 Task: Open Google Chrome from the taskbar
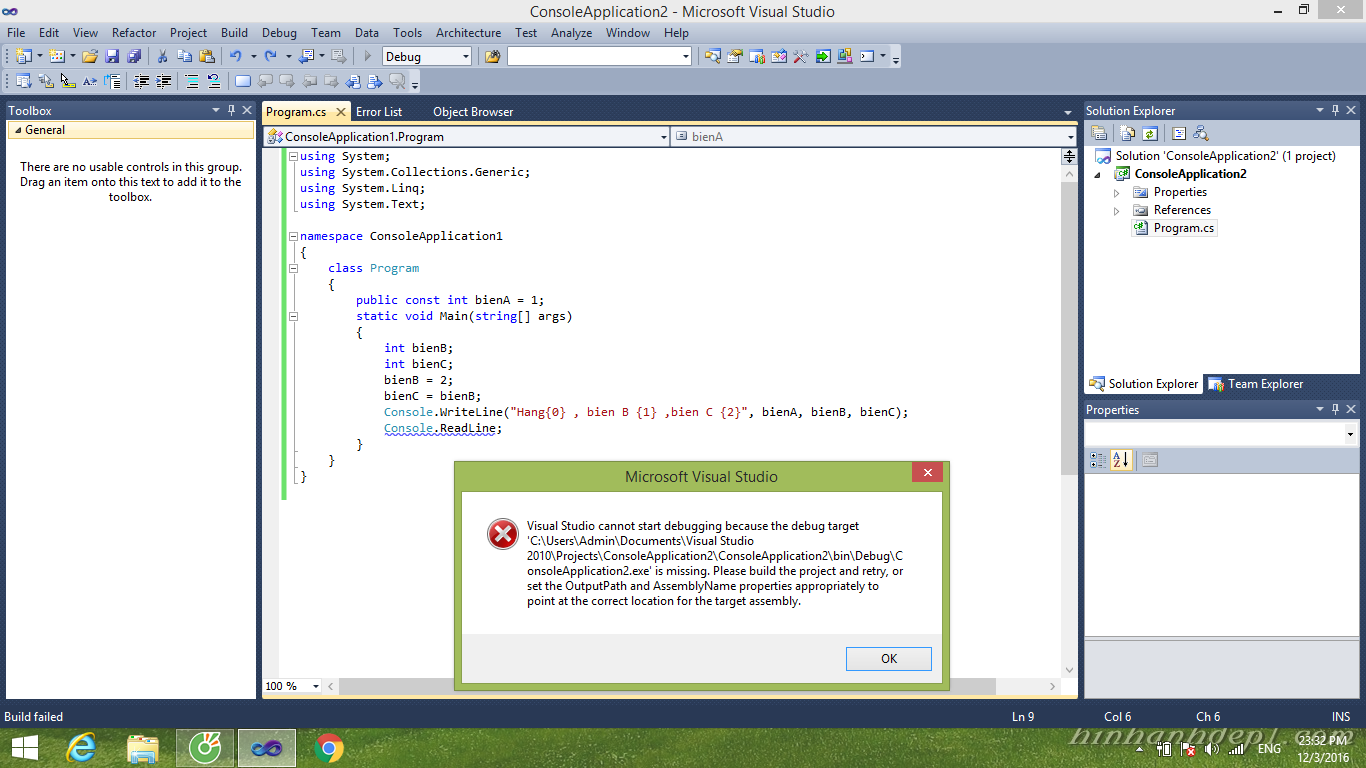tap(329, 748)
